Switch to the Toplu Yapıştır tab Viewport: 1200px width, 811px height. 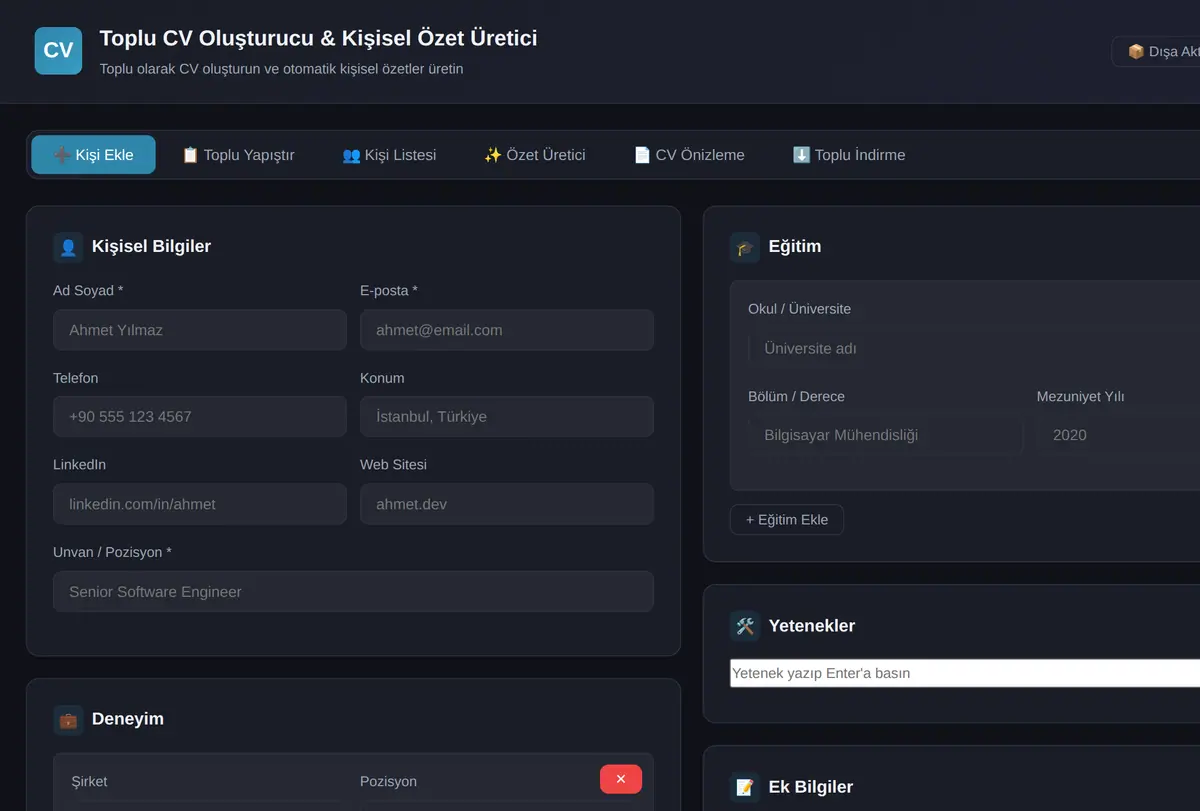[x=238, y=155]
